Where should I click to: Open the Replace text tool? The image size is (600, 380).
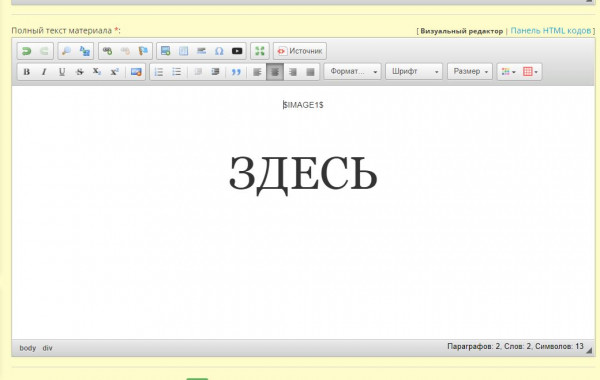tap(85, 51)
